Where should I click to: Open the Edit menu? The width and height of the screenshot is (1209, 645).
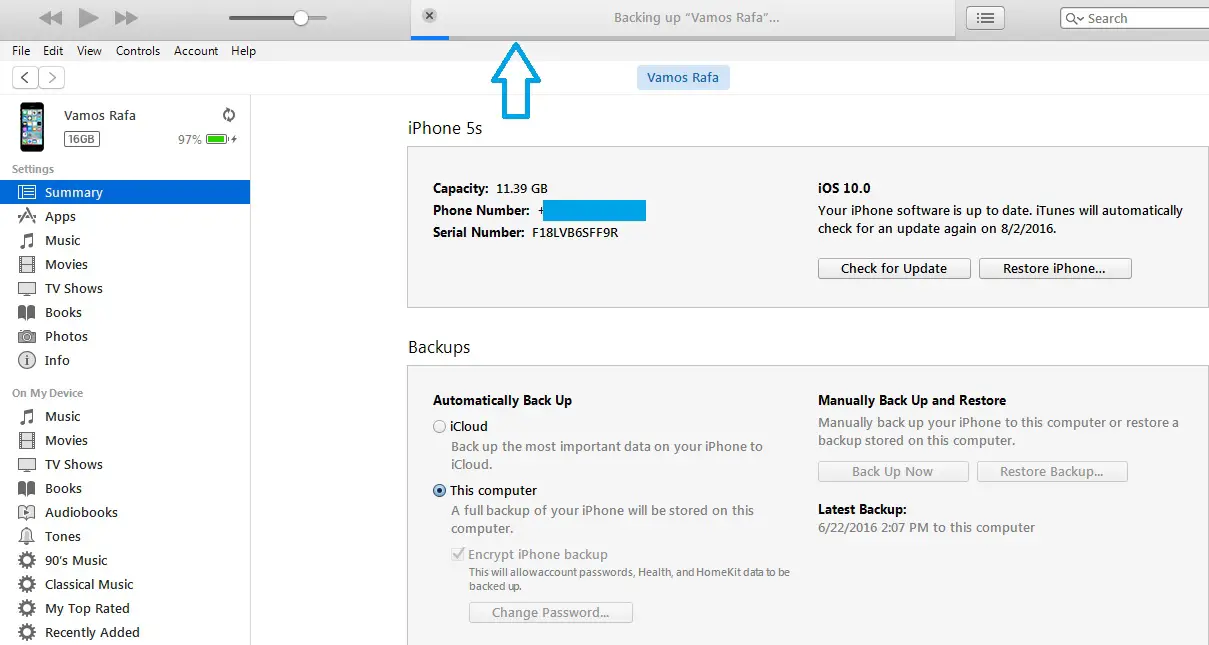53,51
